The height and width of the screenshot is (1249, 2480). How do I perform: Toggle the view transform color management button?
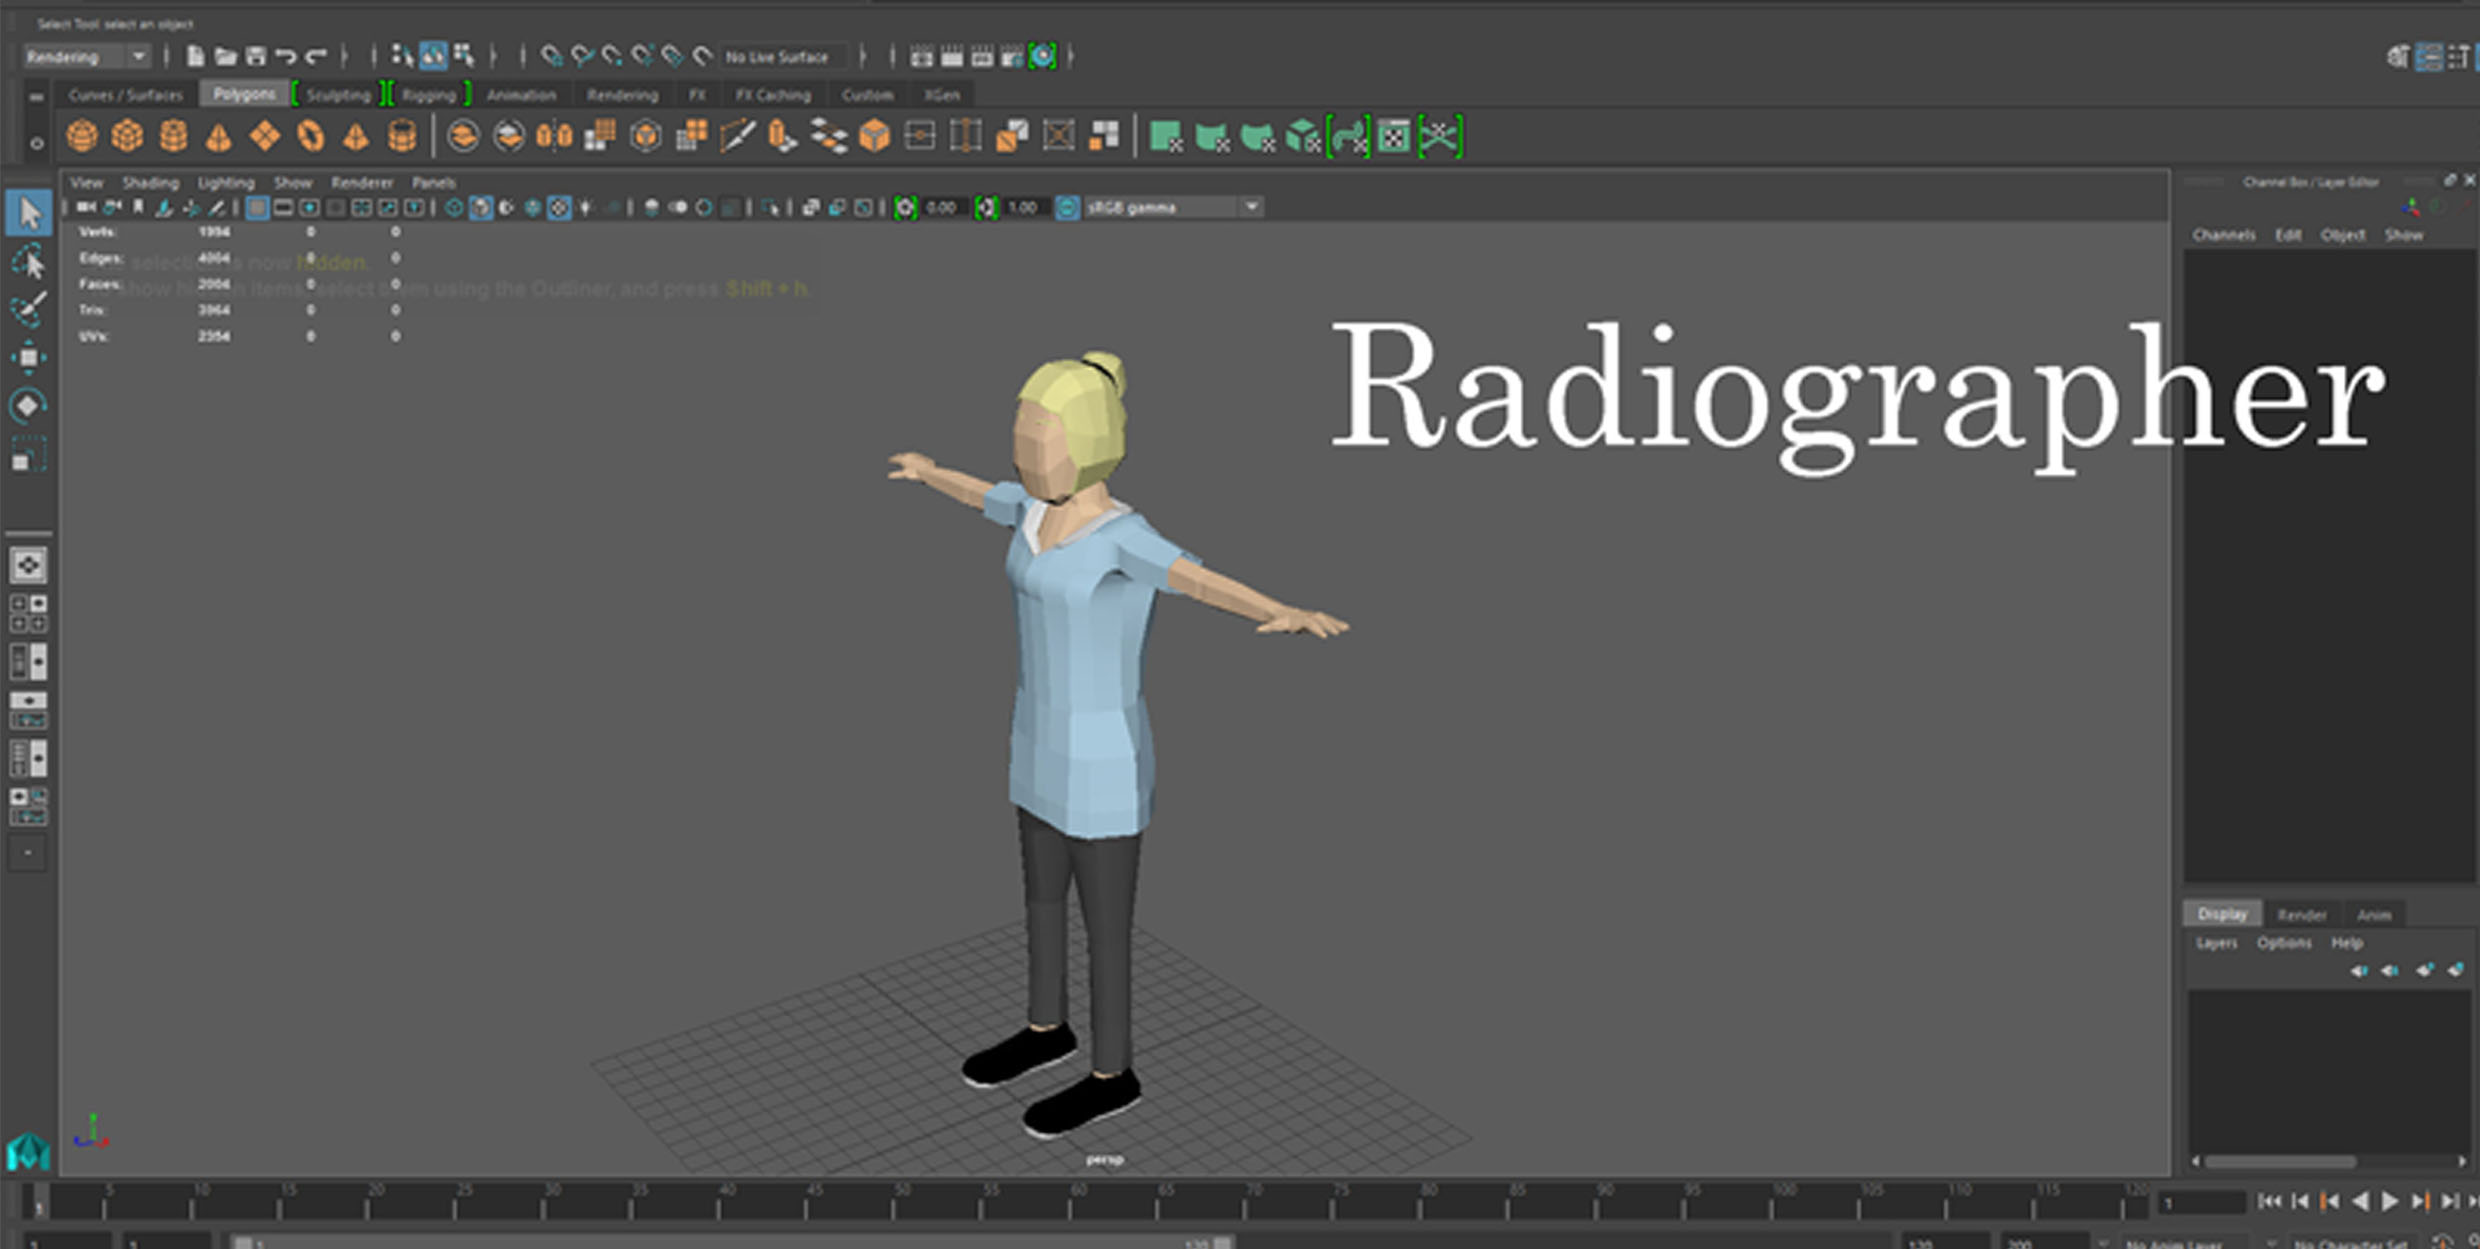click(x=1068, y=208)
